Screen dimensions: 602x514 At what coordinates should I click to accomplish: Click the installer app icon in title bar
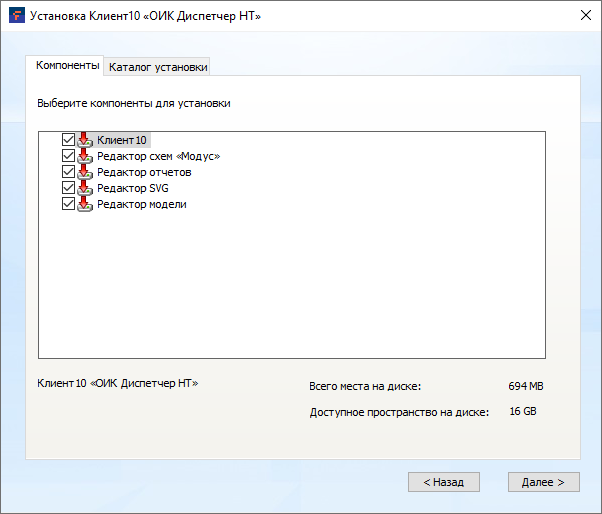[x=16, y=16]
